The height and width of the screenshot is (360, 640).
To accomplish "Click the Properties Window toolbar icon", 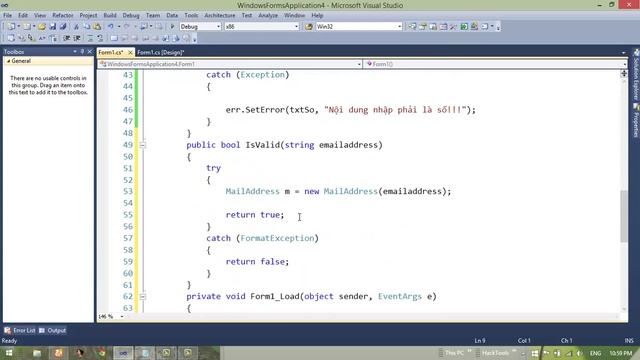I will point(422,27).
